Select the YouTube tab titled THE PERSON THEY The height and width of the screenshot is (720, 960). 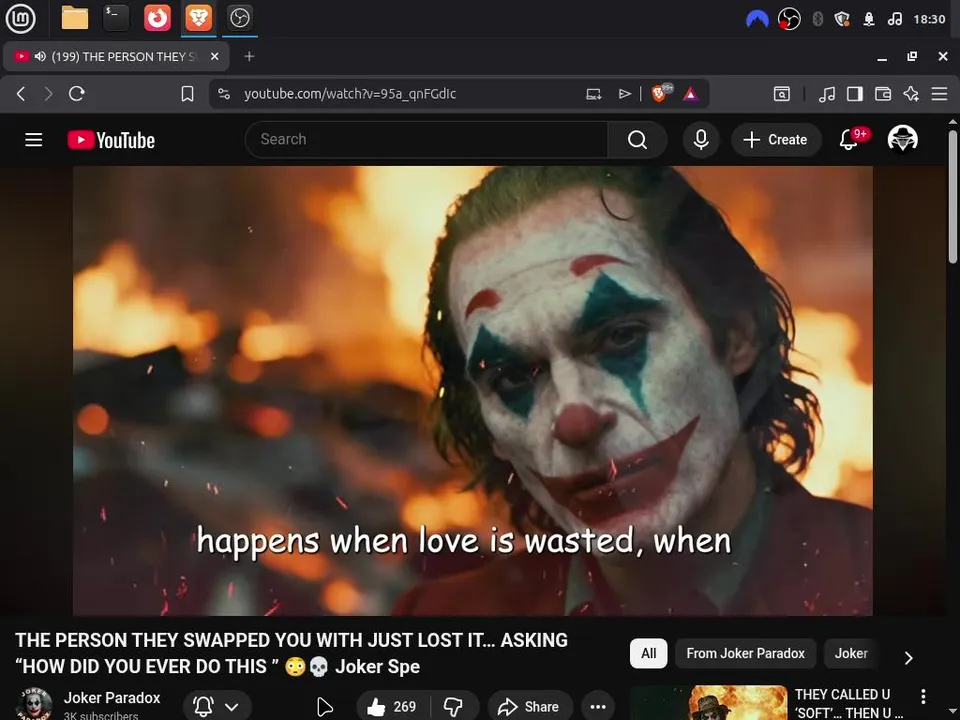click(x=116, y=57)
